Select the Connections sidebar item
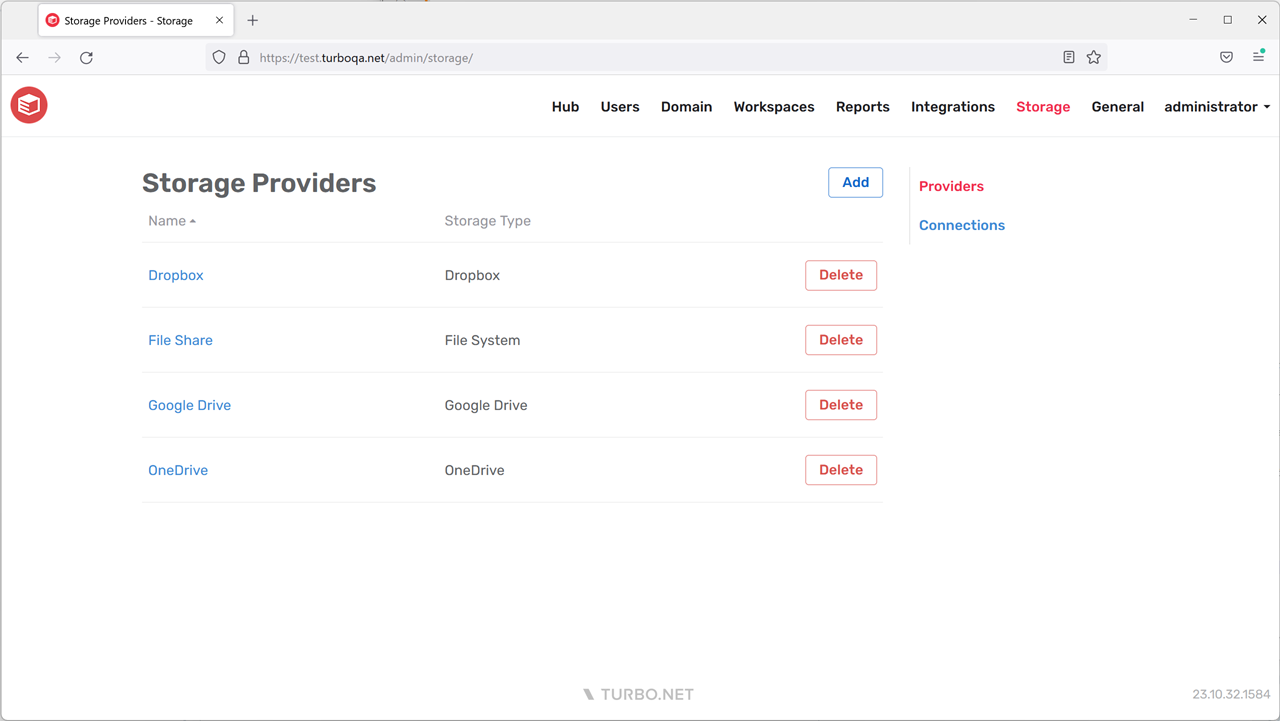This screenshot has height=721, width=1280. [x=961, y=224]
